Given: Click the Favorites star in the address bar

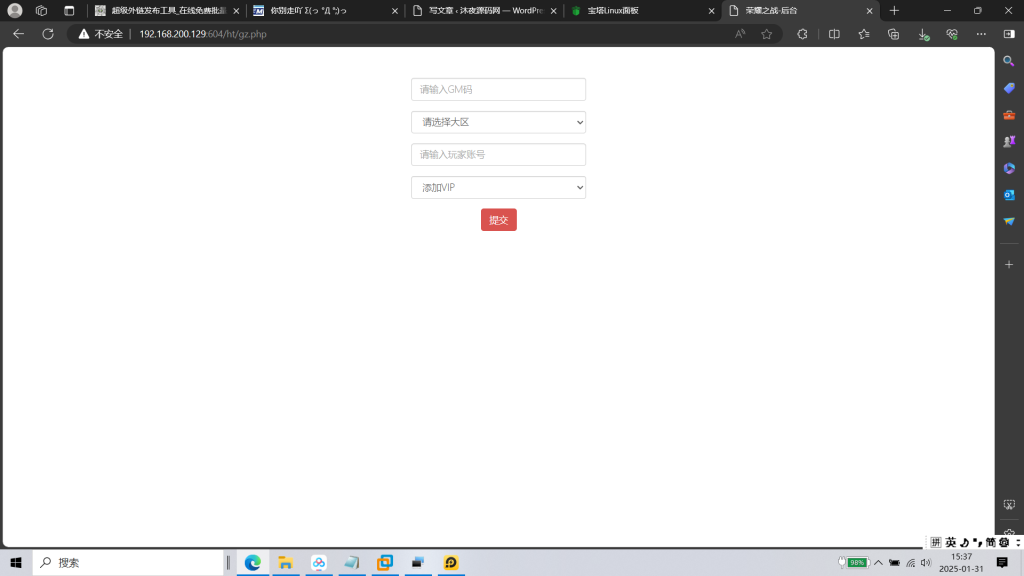Looking at the screenshot, I should tap(765, 33).
